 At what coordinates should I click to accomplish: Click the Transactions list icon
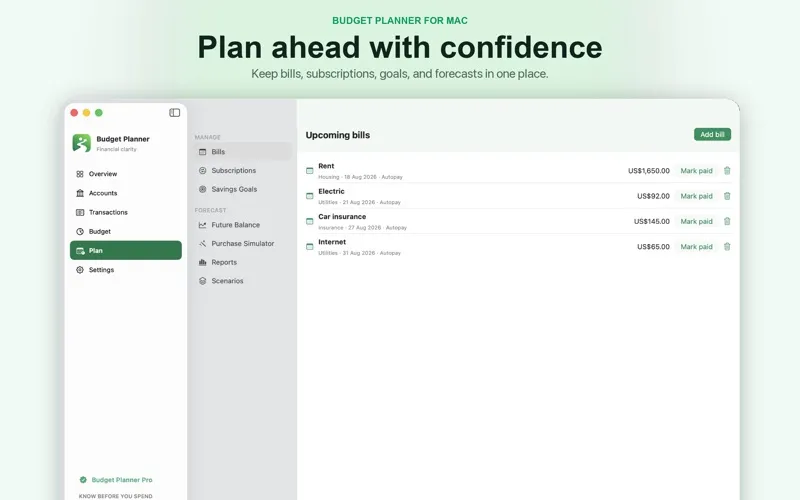click(x=80, y=212)
